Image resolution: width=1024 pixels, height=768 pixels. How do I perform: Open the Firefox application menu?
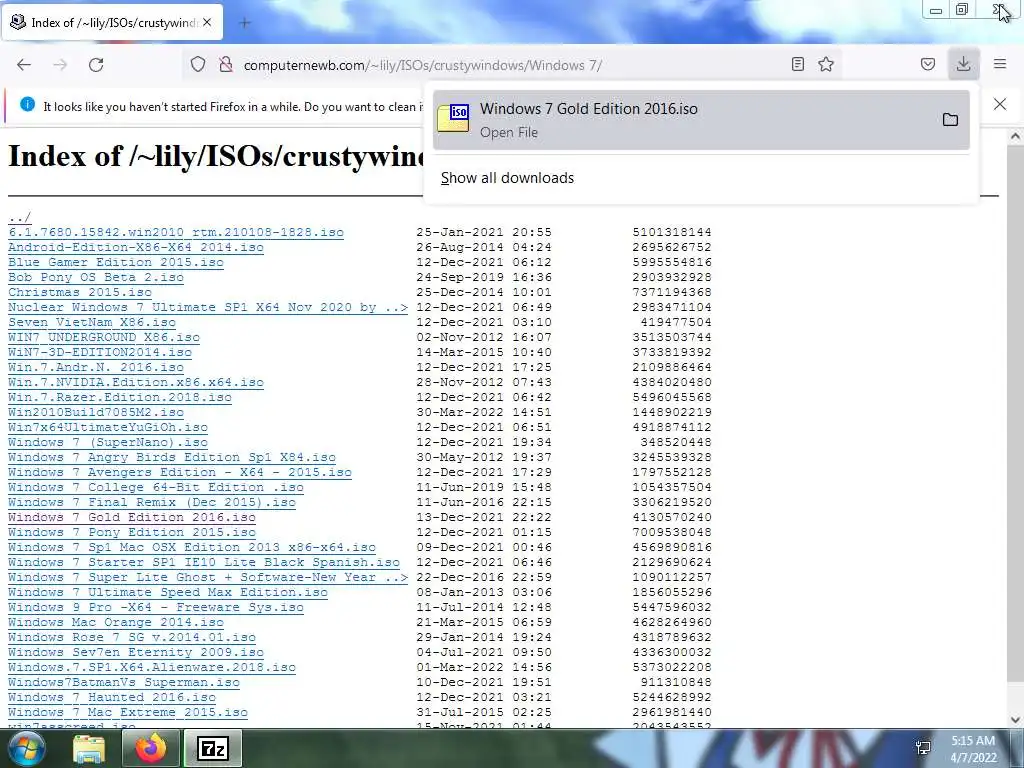1000,64
